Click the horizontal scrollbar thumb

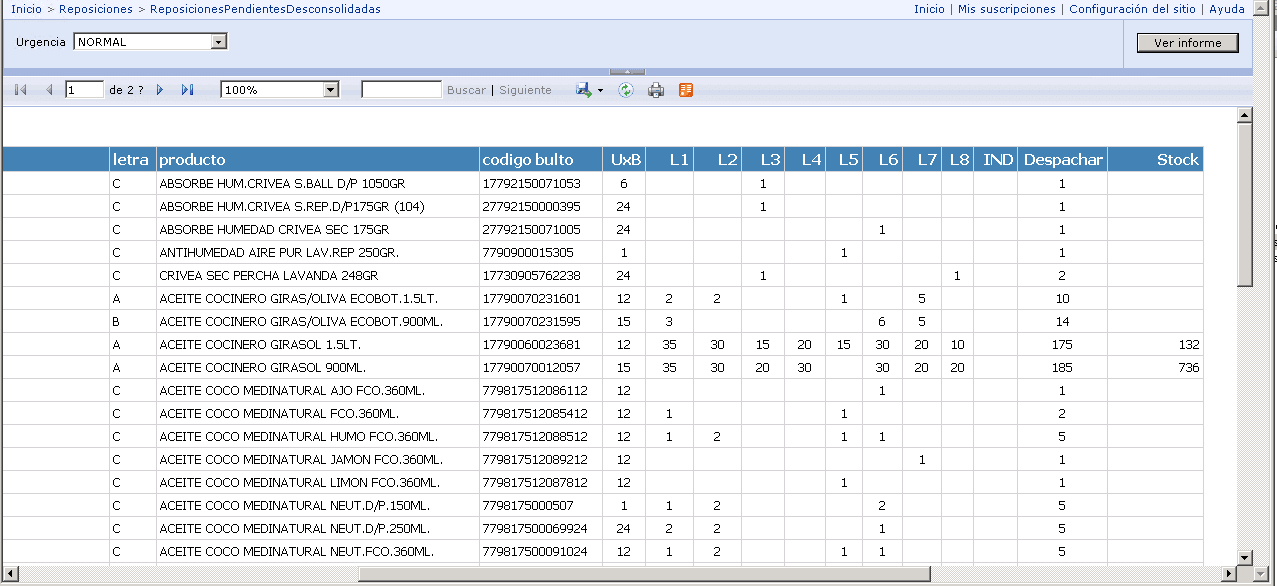[x=645, y=574]
